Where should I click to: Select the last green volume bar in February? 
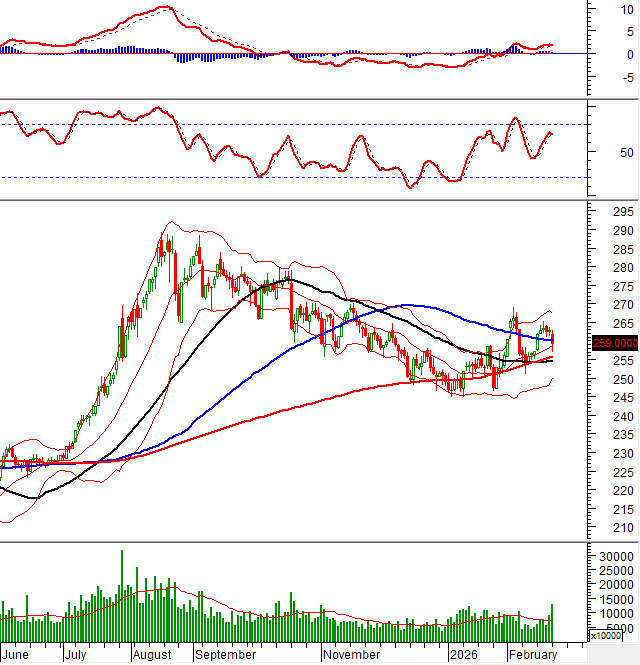click(551, 623)
